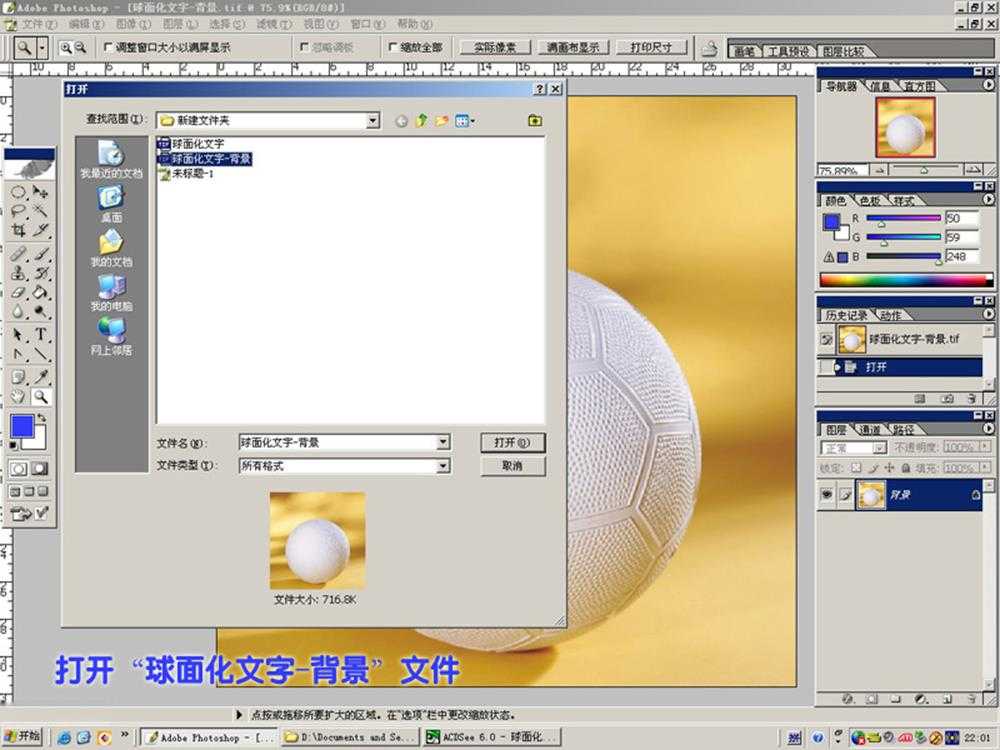Select the Crop tool

[18, 230]
